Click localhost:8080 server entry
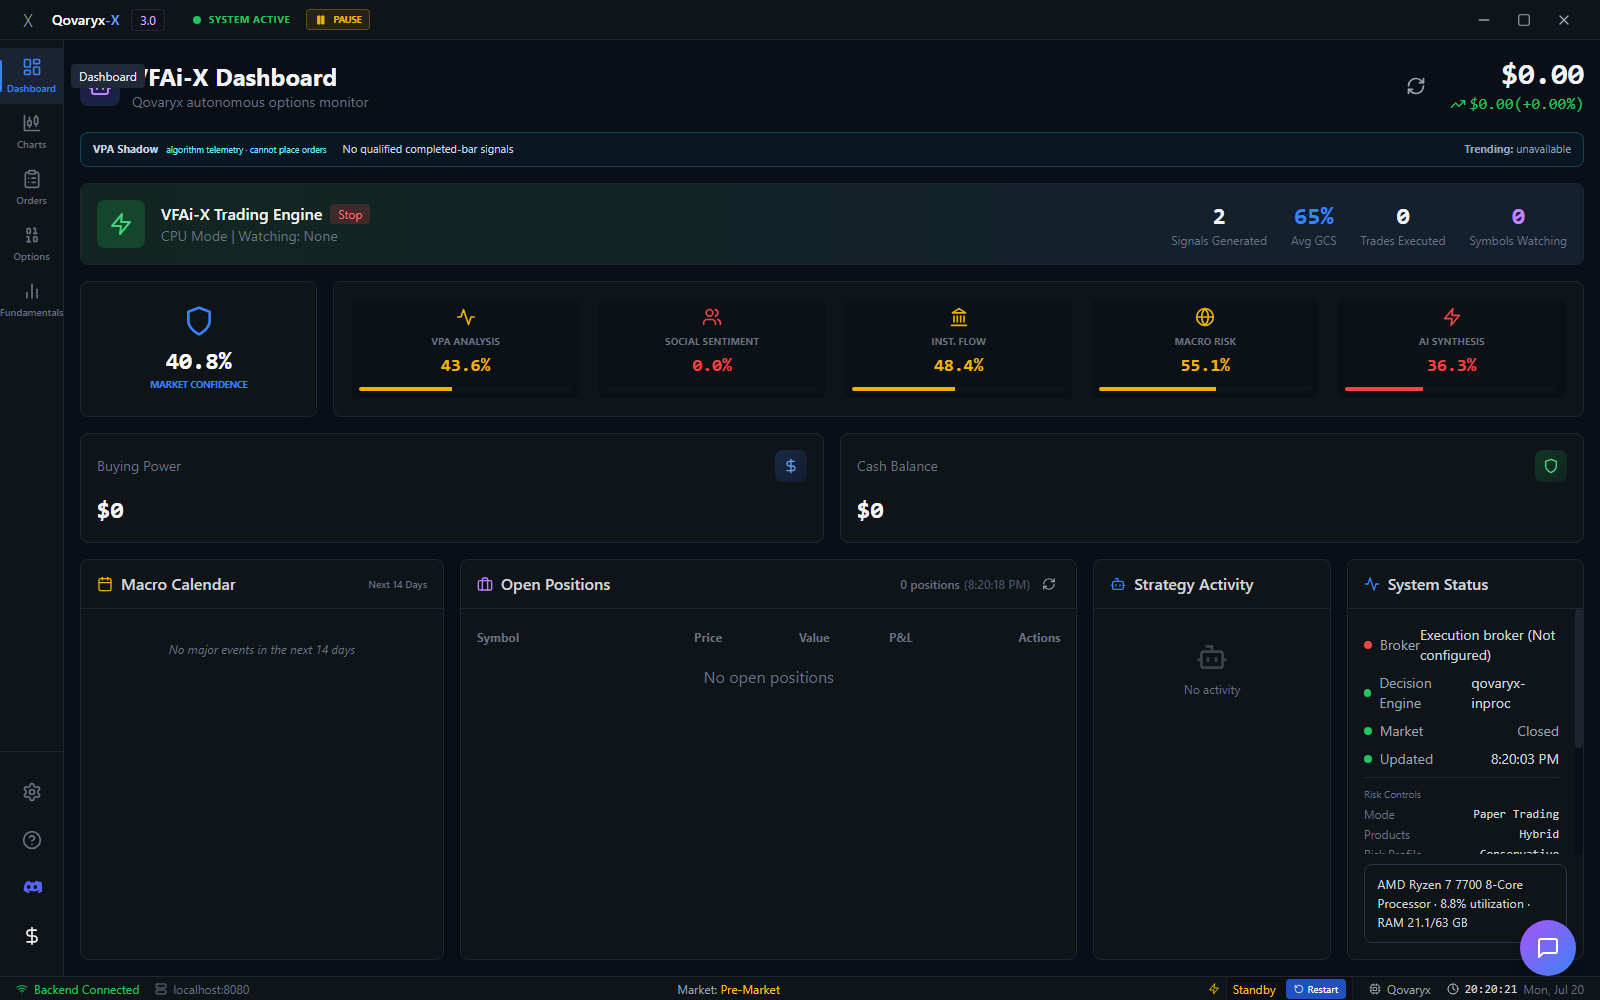Image resolution: width=1600 pixels, height=1000 pixels. click(x=202, y=990)
